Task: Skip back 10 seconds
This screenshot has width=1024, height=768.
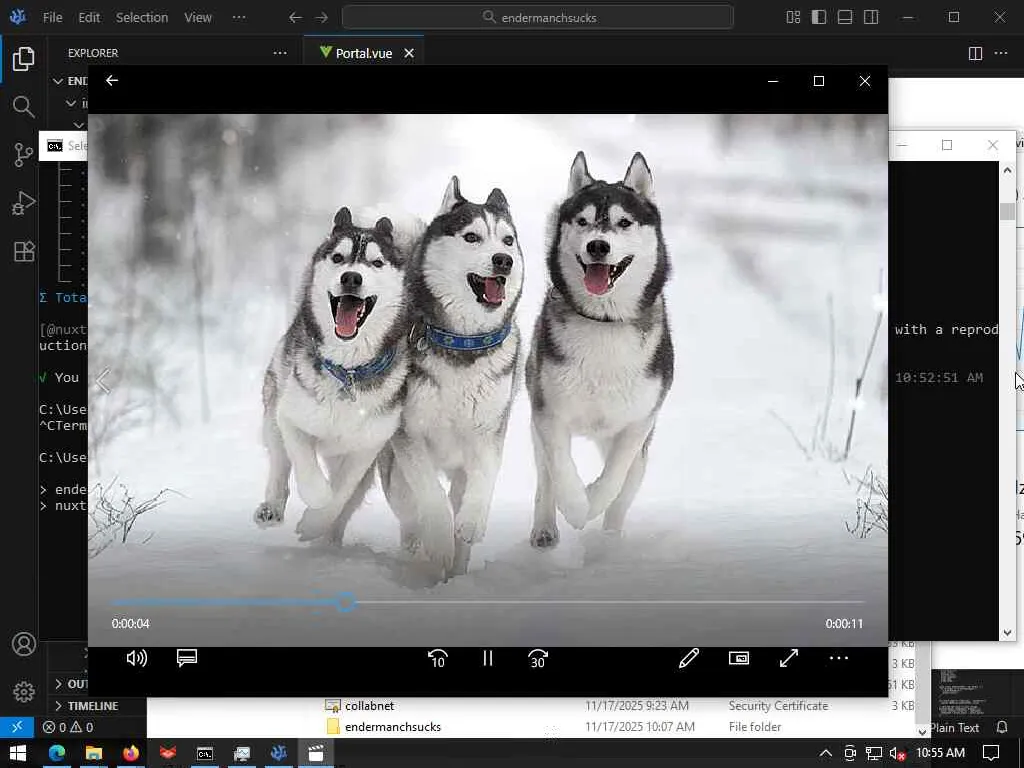Action: (x=437, y=658)
